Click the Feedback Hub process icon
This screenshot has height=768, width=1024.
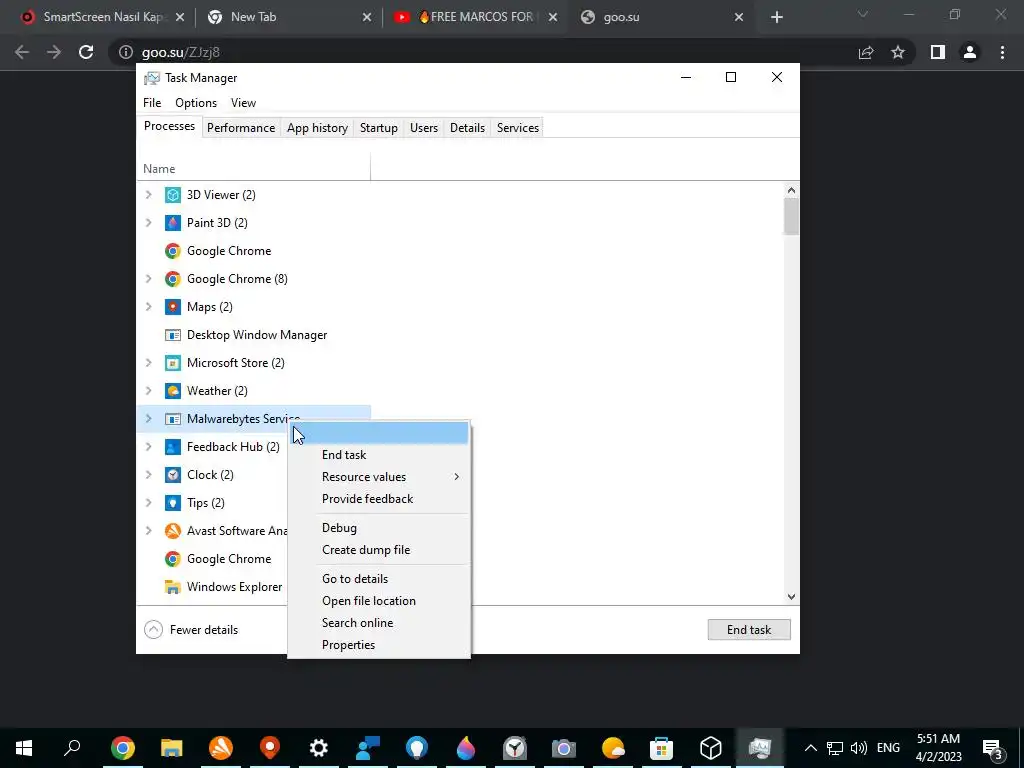coord(172,447)
